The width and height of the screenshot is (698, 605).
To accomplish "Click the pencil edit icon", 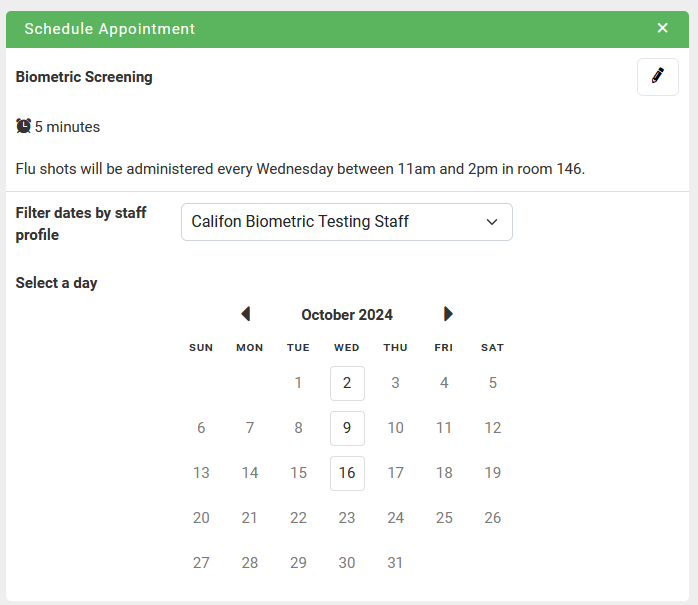I will pos(657,77).
